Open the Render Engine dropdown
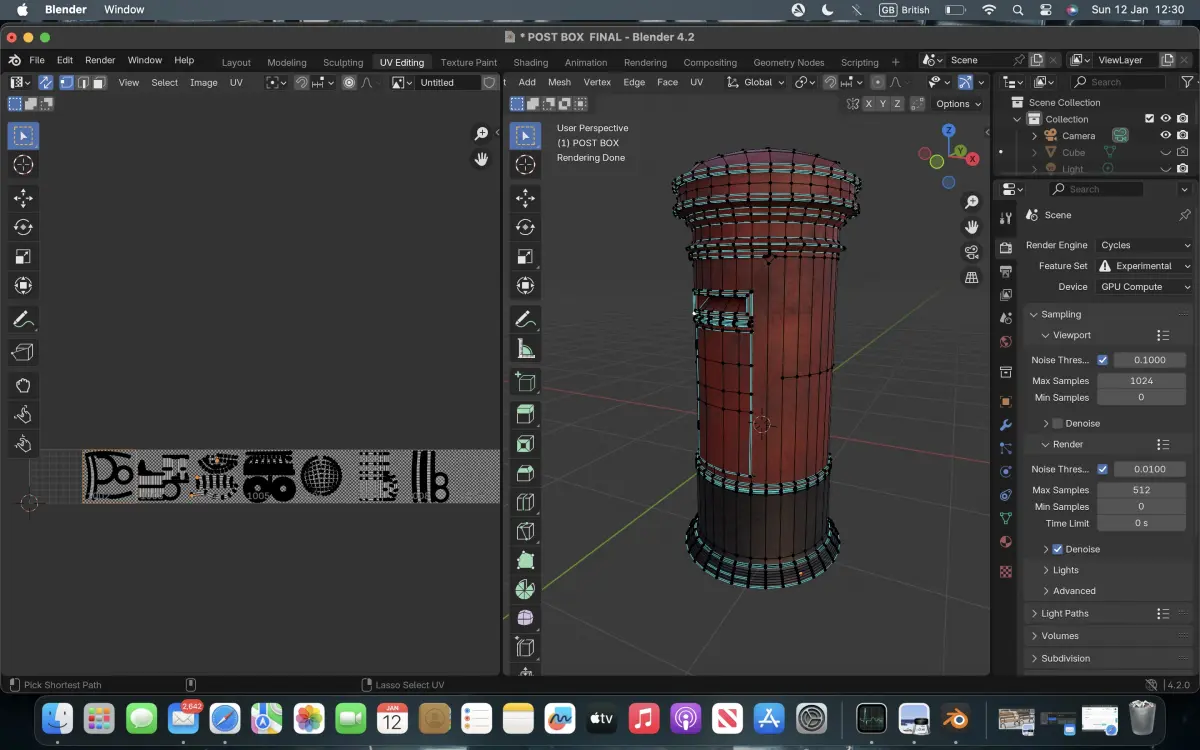The width and height of the screenshot is (1200, 750). (1144, 245)
